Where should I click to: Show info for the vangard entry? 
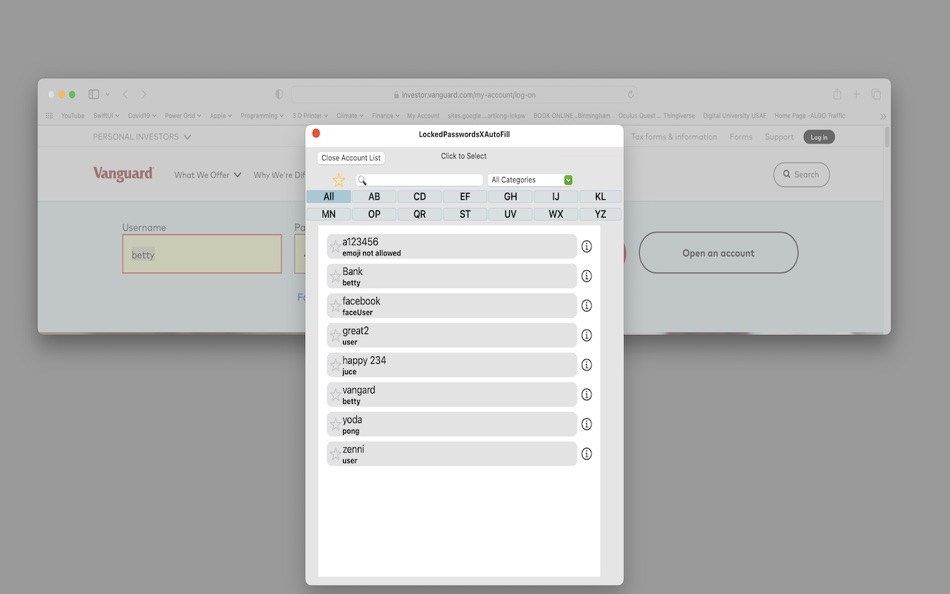pos(586,395)
